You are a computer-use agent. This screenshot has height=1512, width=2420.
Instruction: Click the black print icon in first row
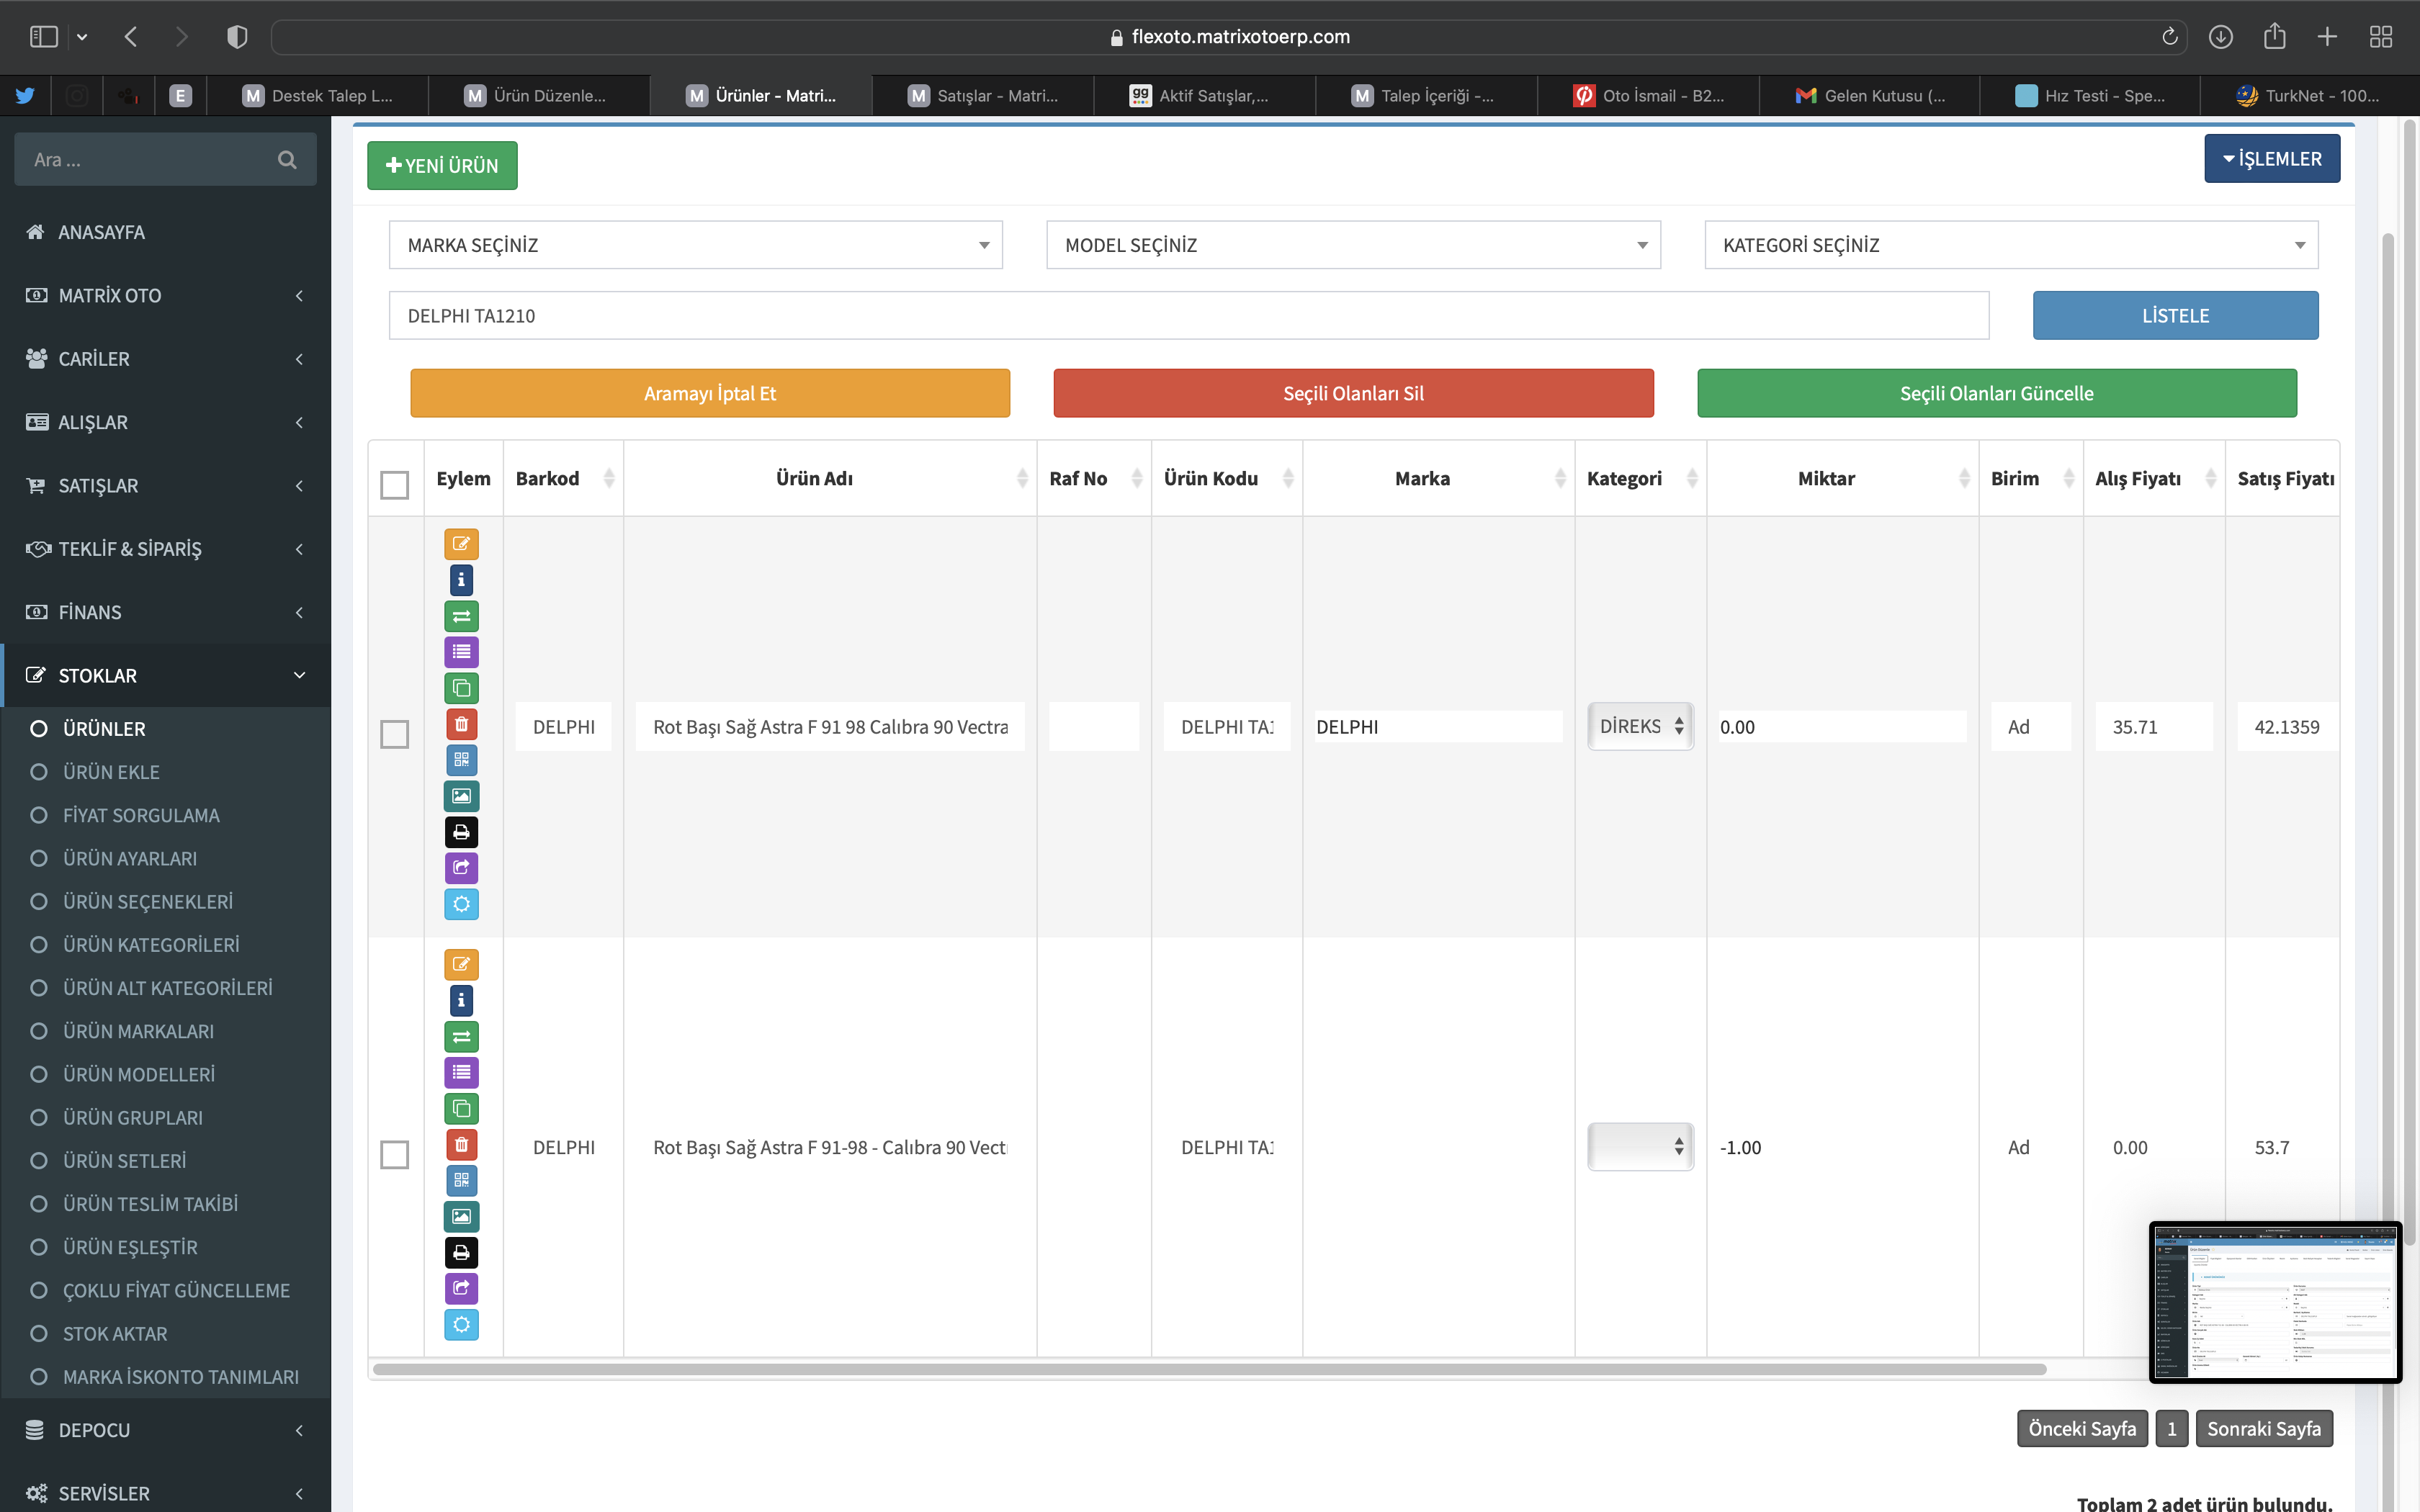tap(461, 832)
